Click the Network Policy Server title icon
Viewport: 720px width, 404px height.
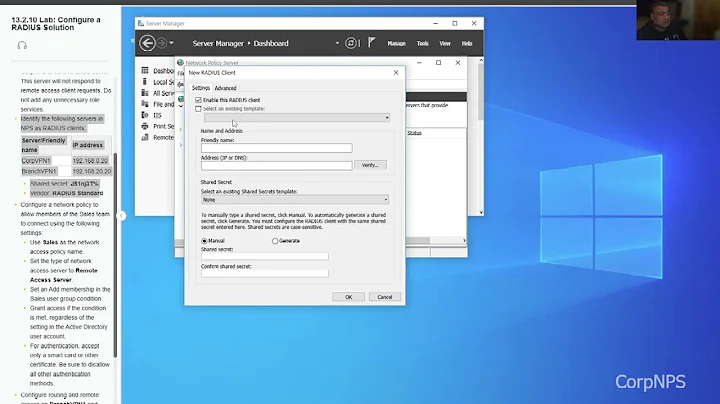point(180,63)
